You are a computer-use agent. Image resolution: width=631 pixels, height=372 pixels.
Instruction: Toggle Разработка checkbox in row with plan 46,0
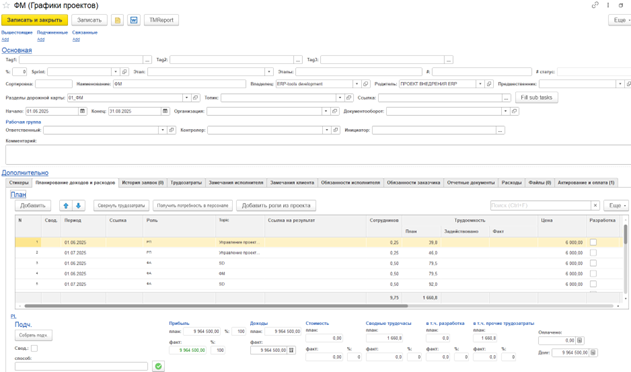(x=593, y=253)
